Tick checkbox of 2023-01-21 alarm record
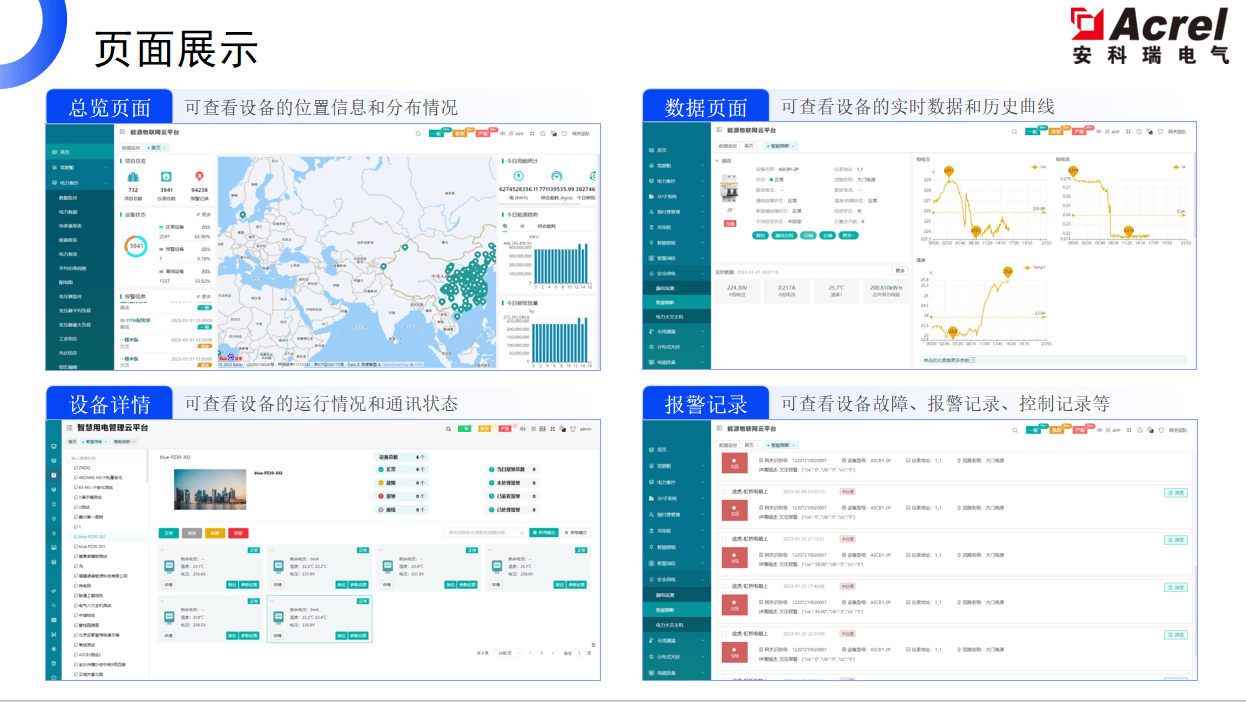The height and width of the screenshot is (702, 1246). [x=724, y=586]
